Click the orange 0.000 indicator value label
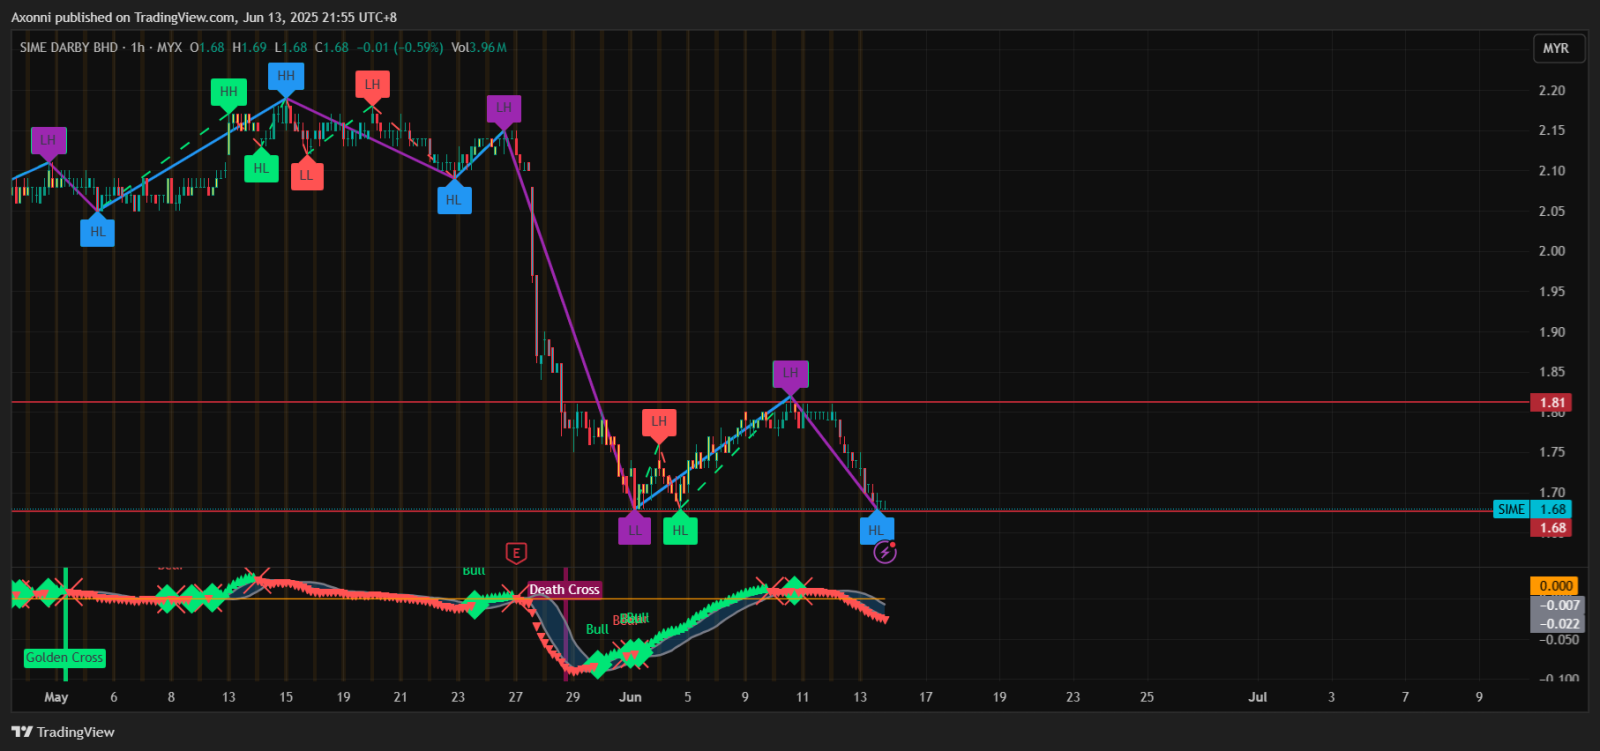This screenshot has width=1600, height=751. point(1555,586)
